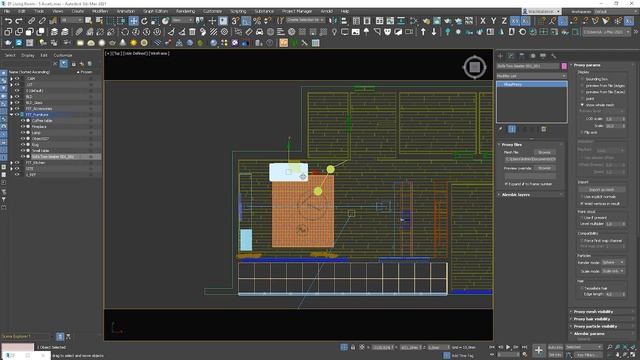This screenshot has width=640, height=360.
Task: Toggle 'Expand # to frame number' checkbox
Action: pyautogui.click(x=507, y=184)
